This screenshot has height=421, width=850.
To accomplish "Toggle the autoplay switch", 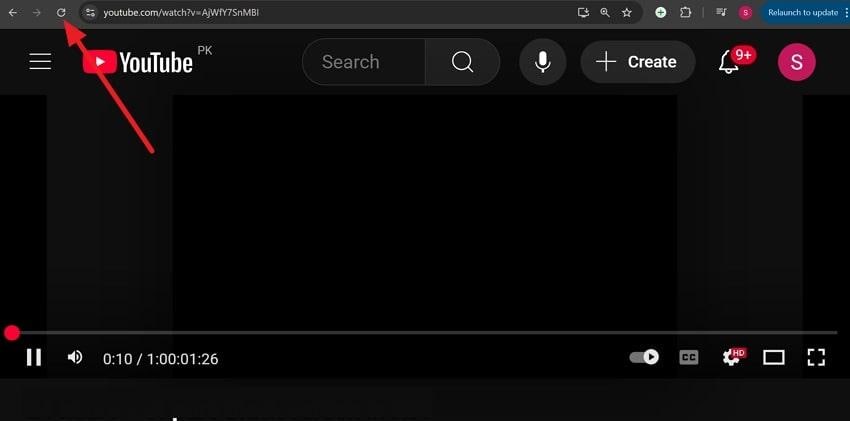I will 644,357.
